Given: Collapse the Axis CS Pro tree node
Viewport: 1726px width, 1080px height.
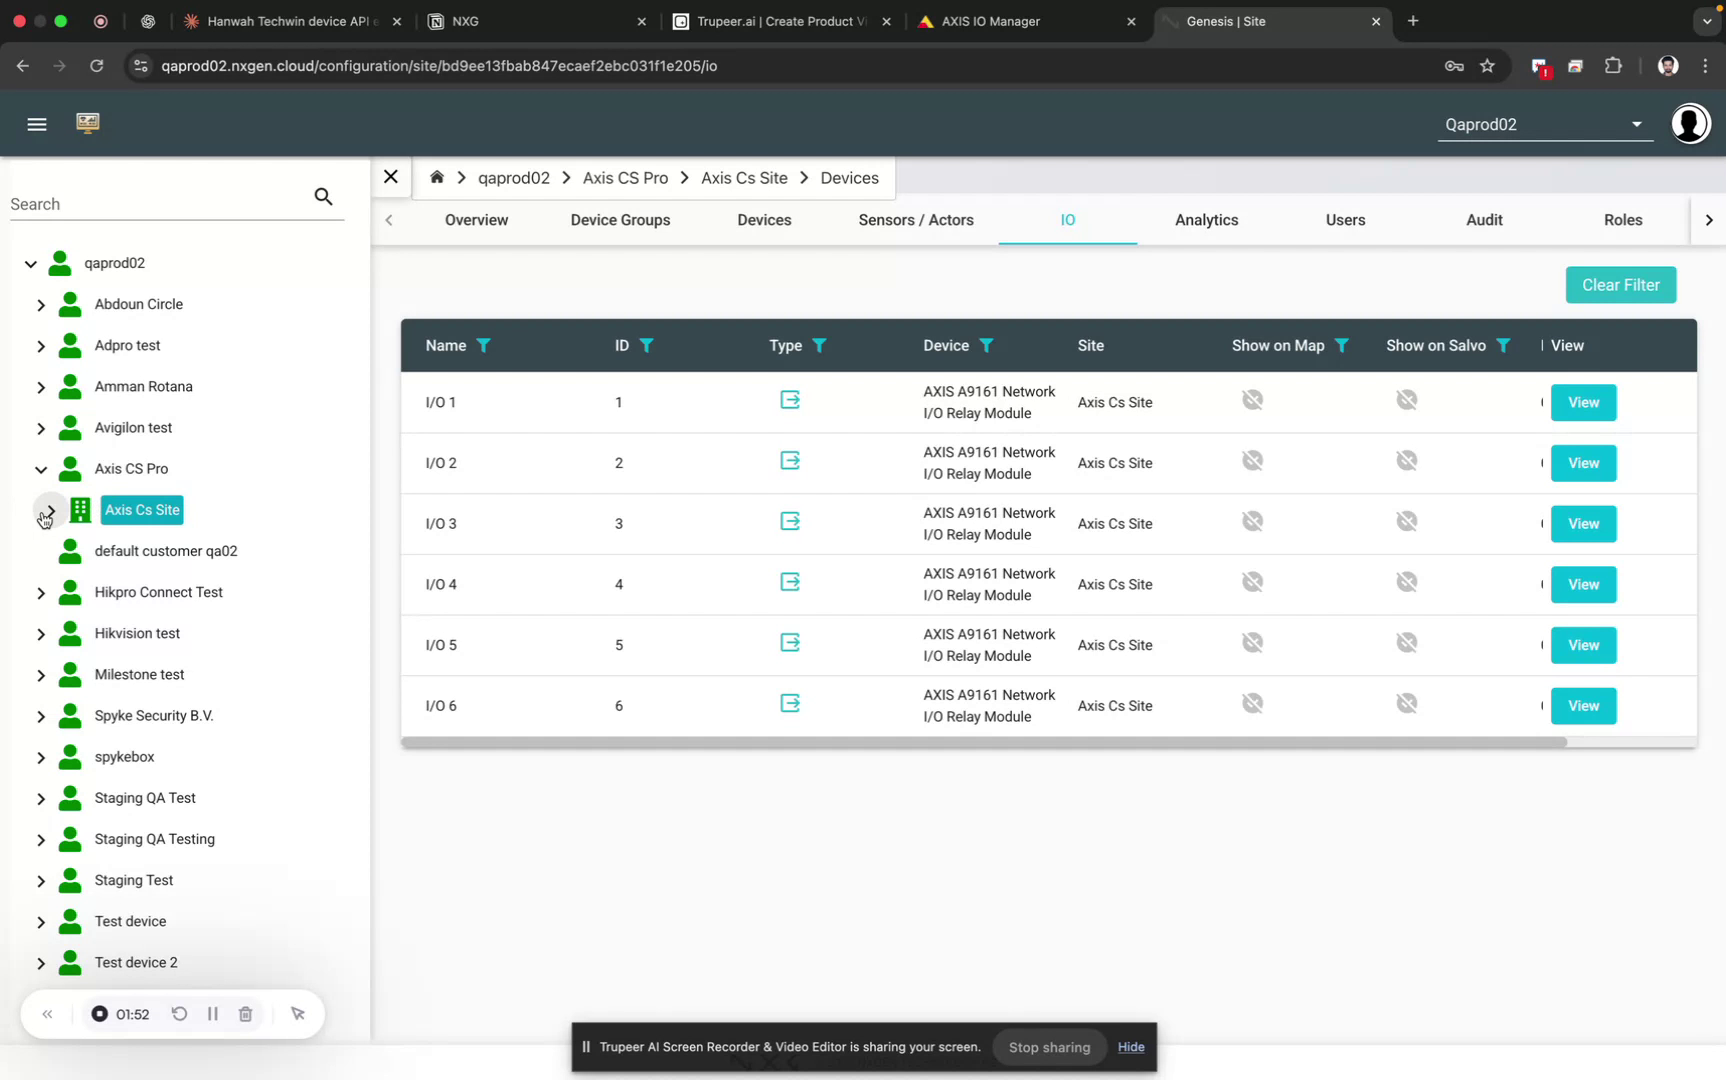Looking at the screenshot, I should pos(40,469).
